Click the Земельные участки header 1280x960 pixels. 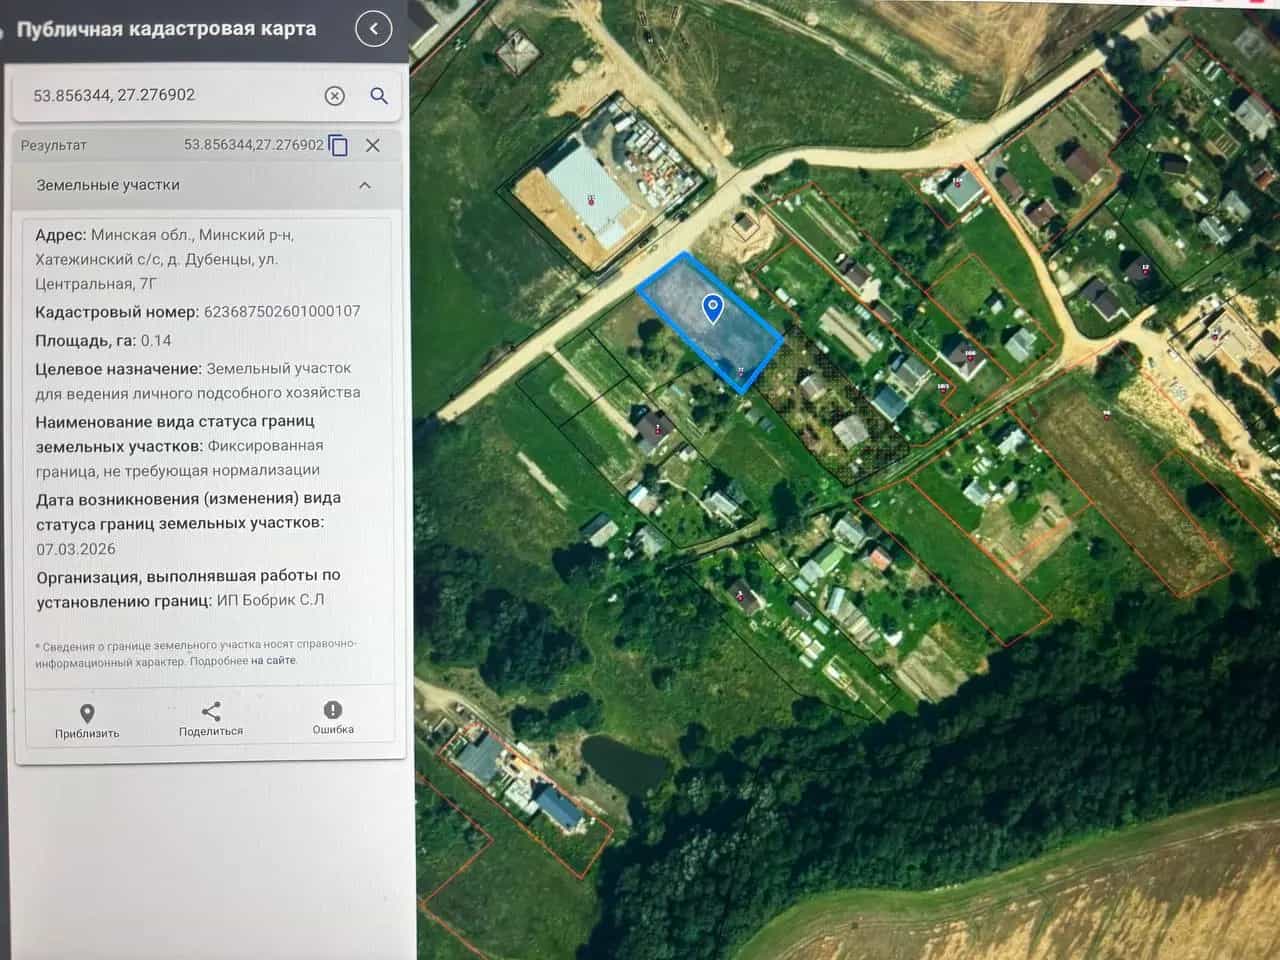click(x=108, y=186)
